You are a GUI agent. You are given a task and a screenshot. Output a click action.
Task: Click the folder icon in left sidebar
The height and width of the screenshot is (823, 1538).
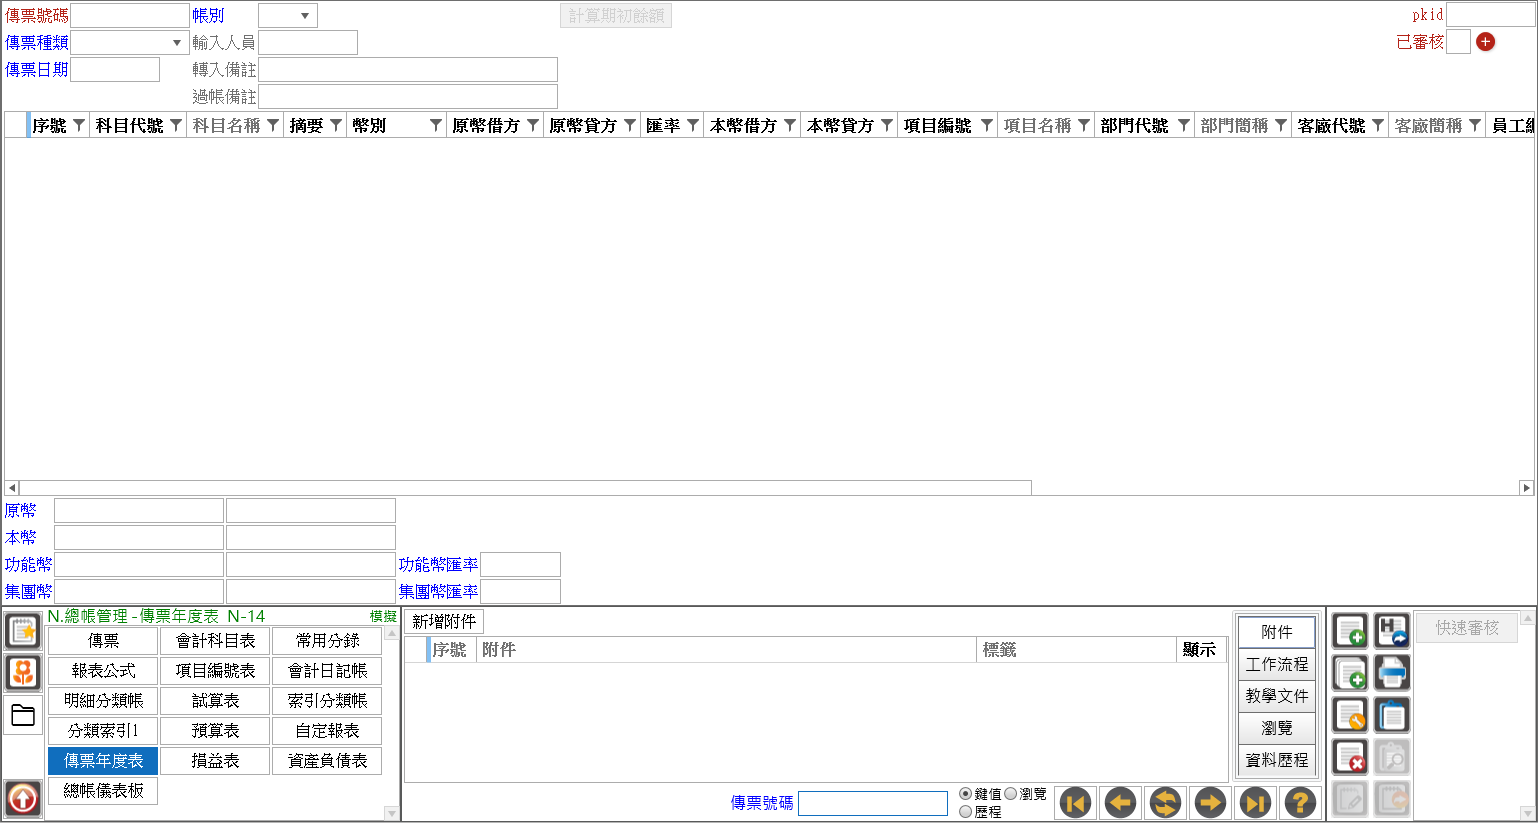(x=23, y=715)
